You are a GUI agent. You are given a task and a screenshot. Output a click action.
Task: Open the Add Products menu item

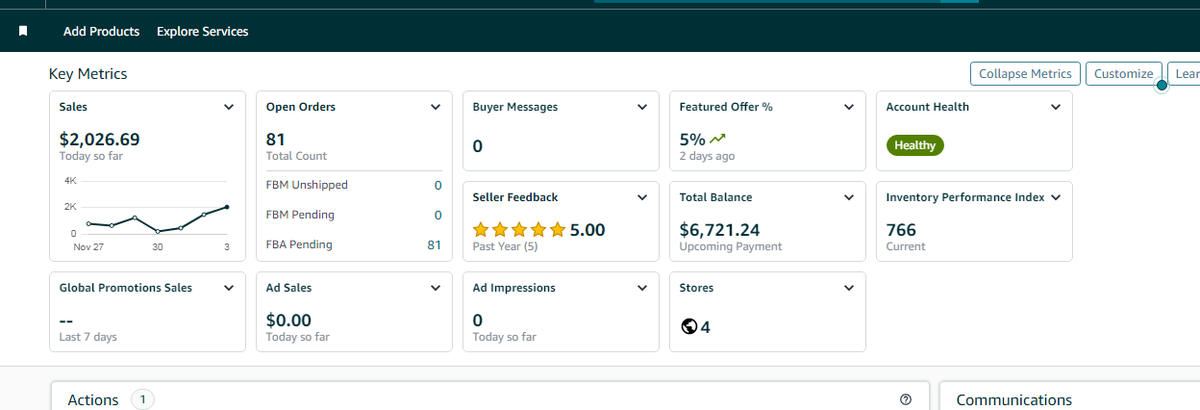101,31
